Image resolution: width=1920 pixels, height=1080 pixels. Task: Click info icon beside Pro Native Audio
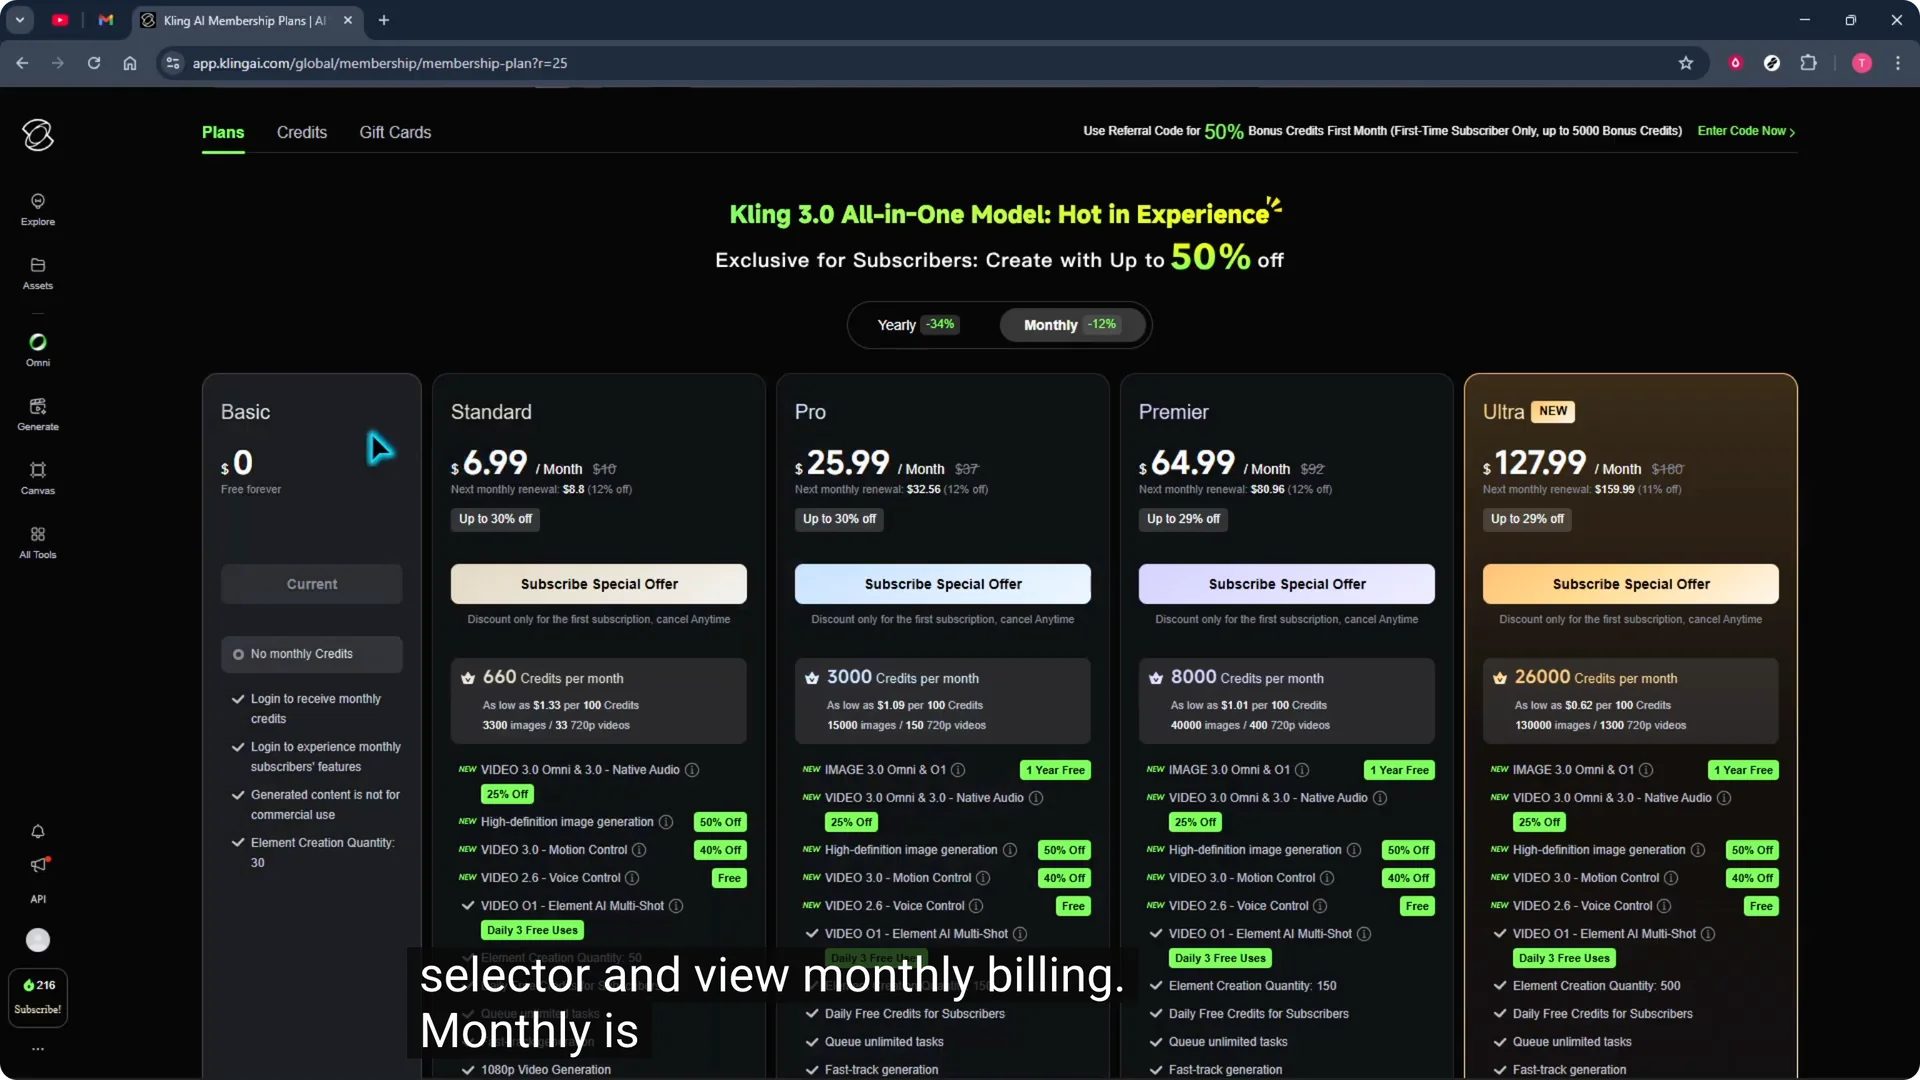point(1036,798)
